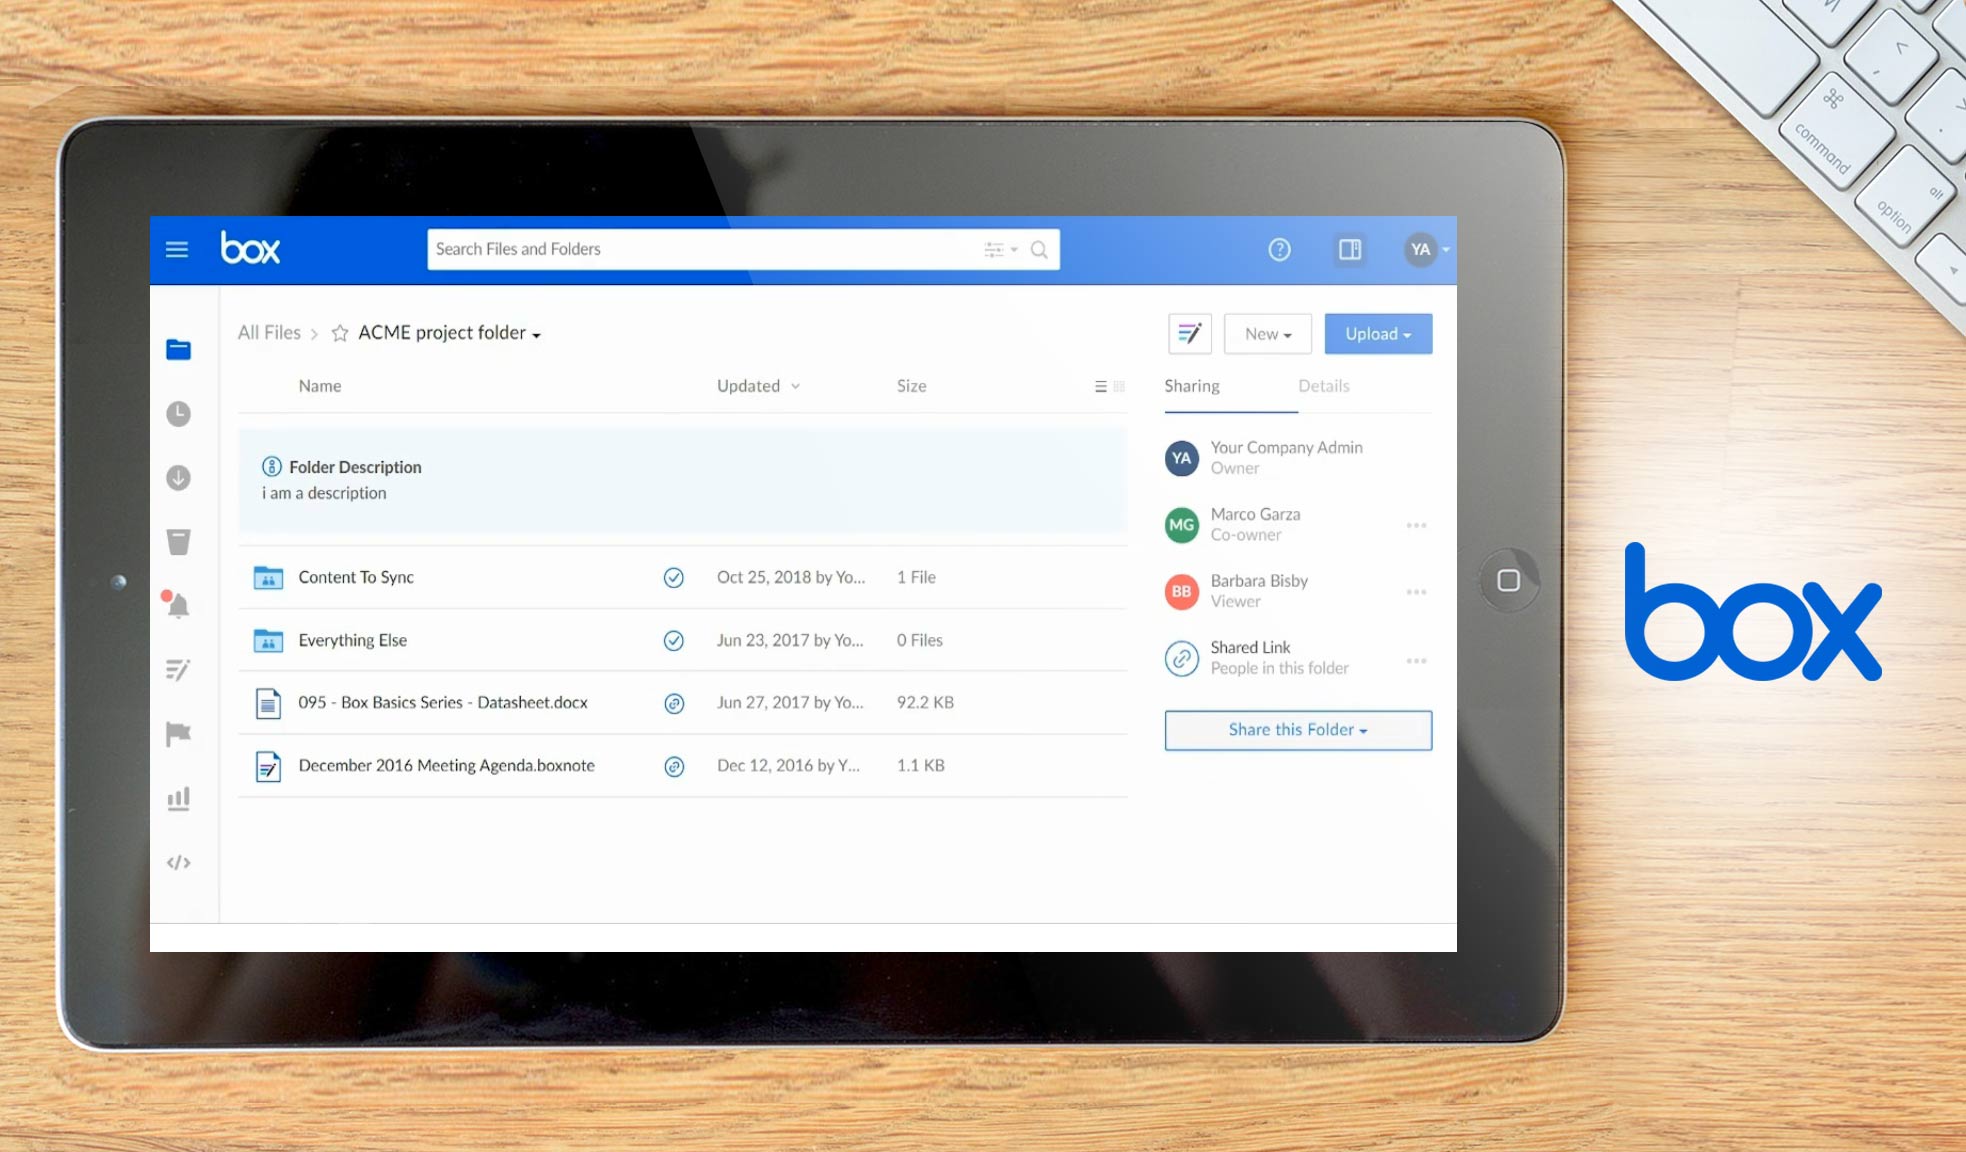Viewport: 1966px width, 1152px height.
Task: Toggle the sidebar panel layout icon
Action: pos(1349,250)
